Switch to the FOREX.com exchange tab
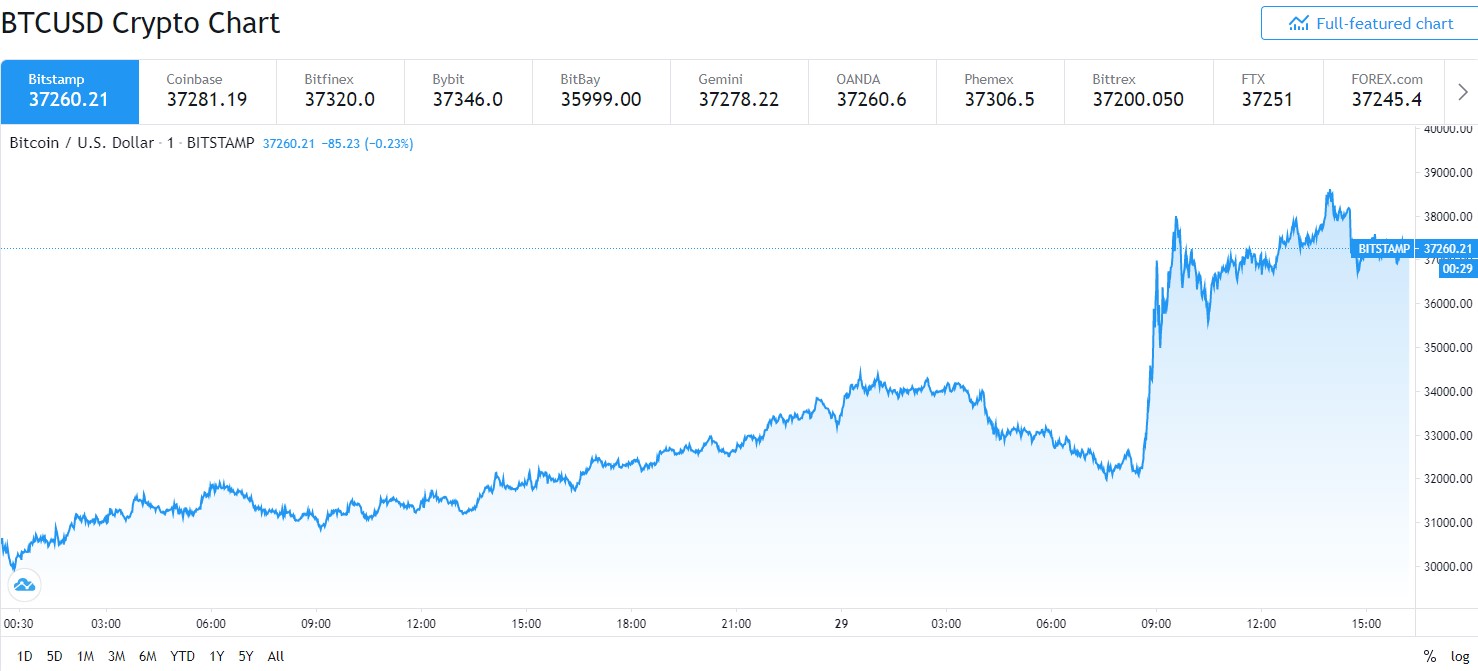Viewport: 1478px width, 671px height. [x=1385, y=91]
